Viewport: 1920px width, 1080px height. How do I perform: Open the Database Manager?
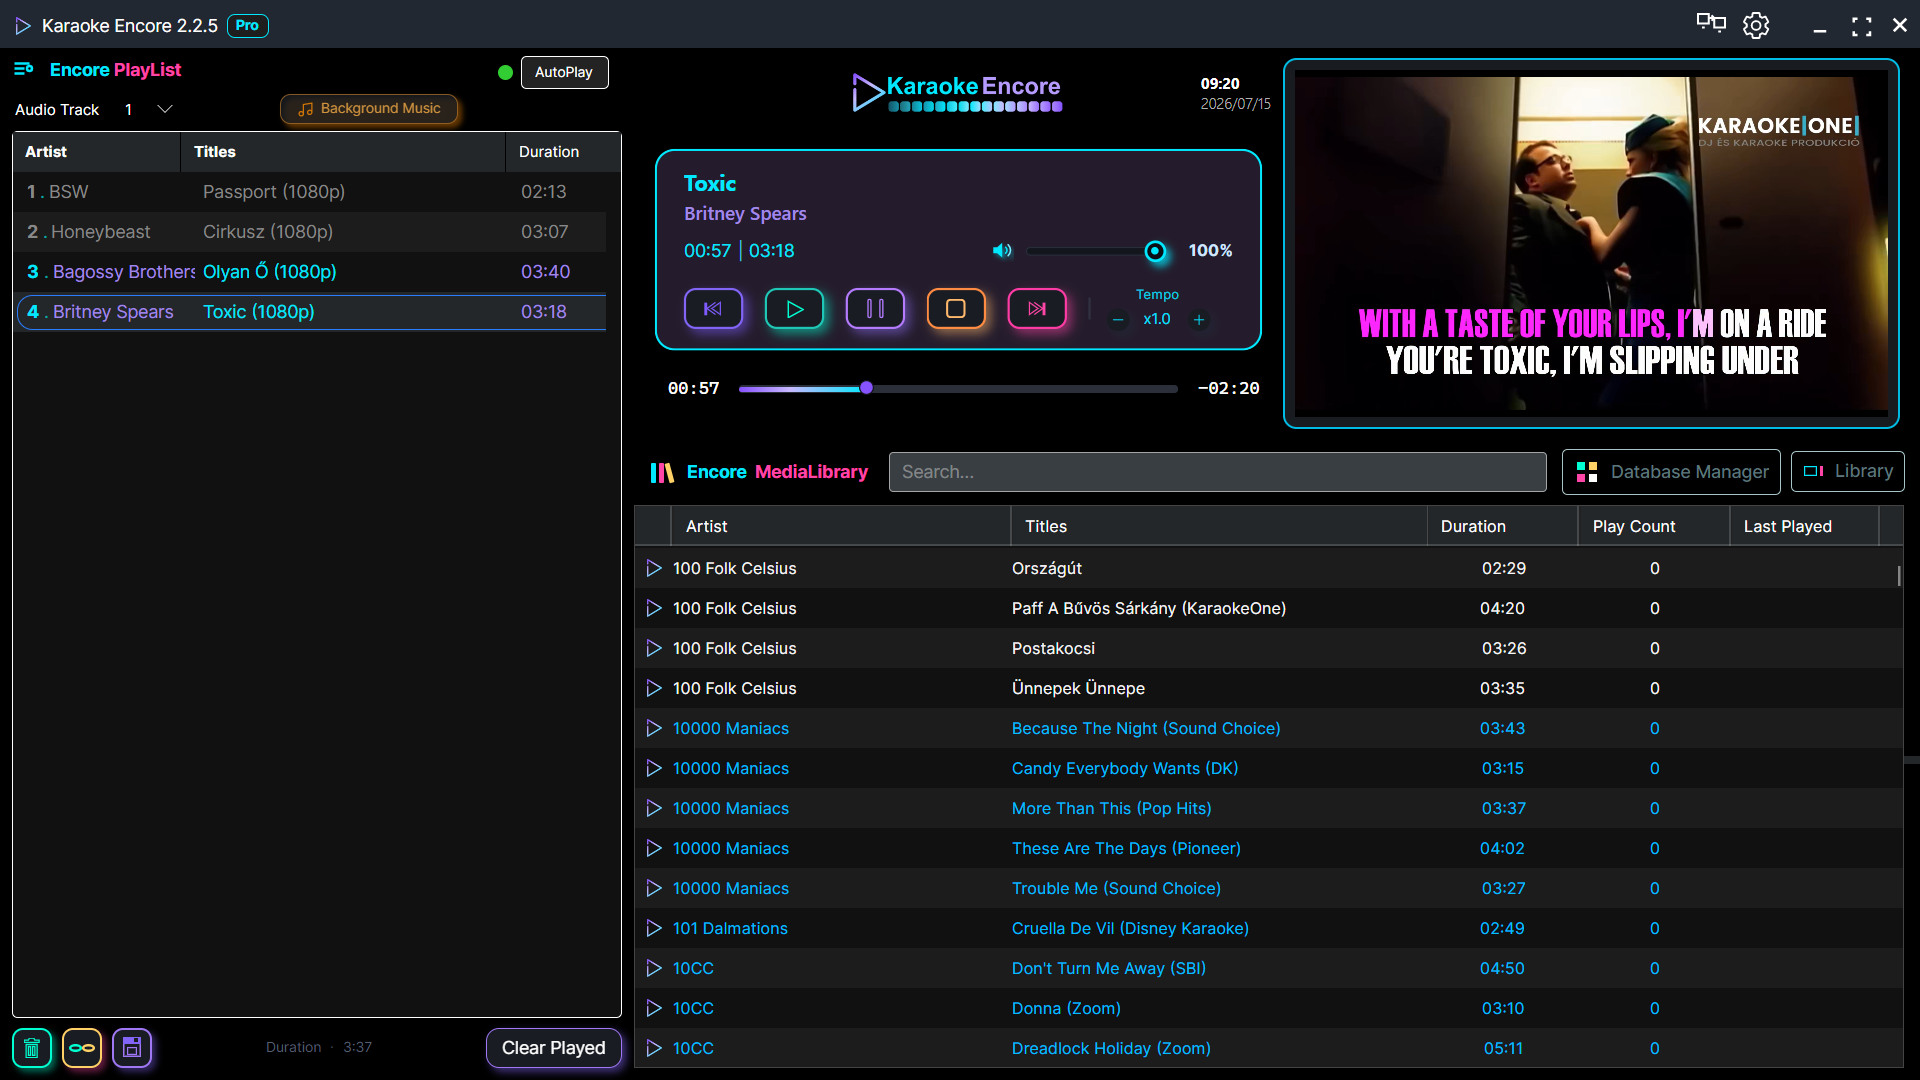(x=1671, y=472)
